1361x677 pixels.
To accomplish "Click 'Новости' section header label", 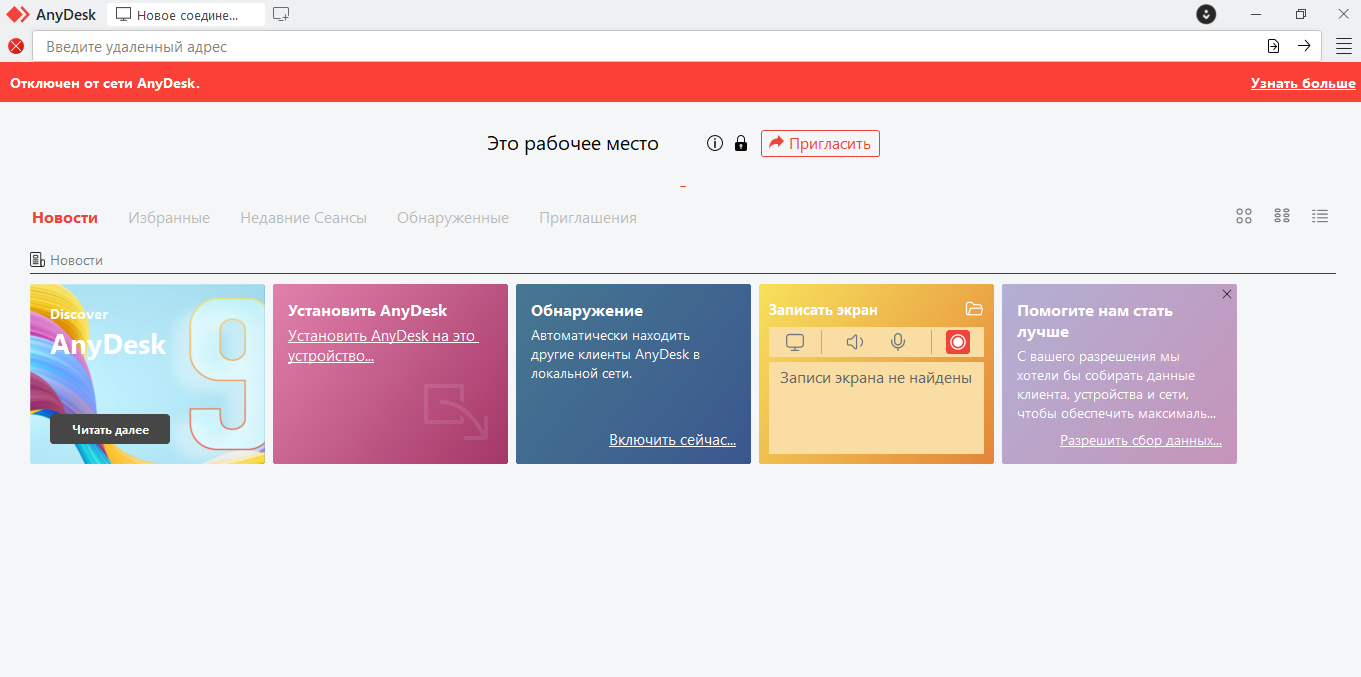I will pos(77,260).
